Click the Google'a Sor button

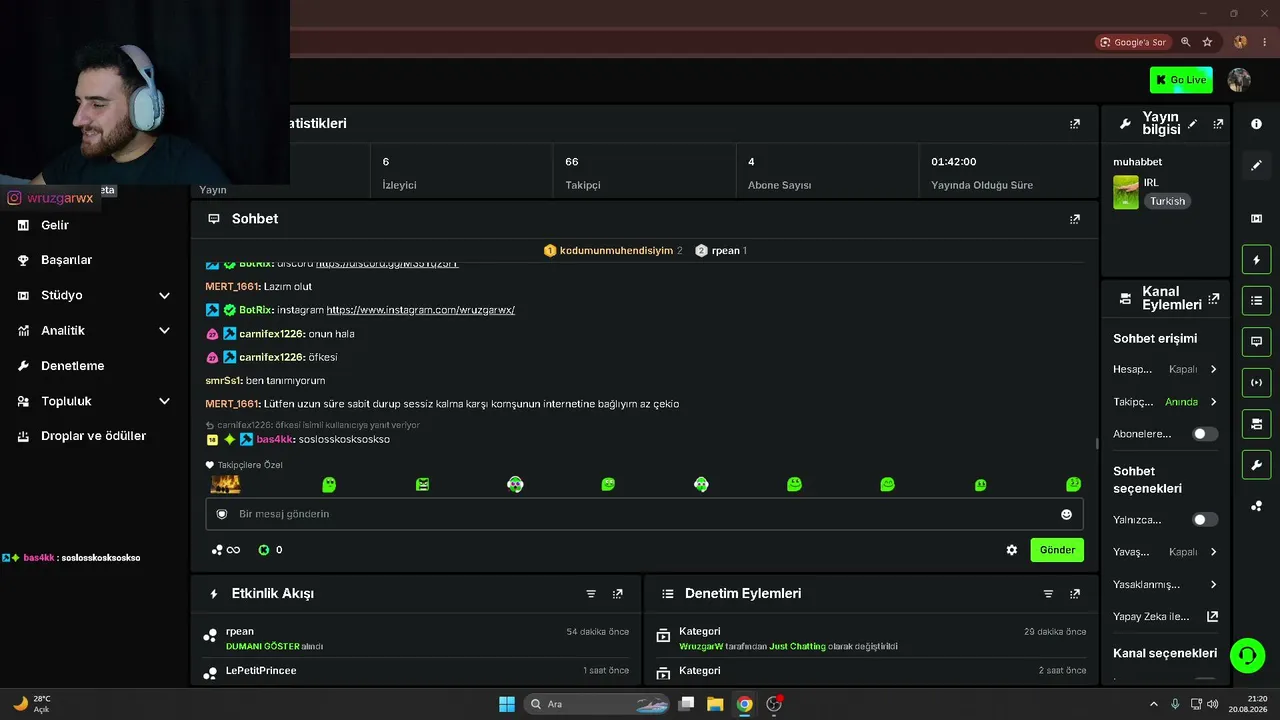[1133, 42]
